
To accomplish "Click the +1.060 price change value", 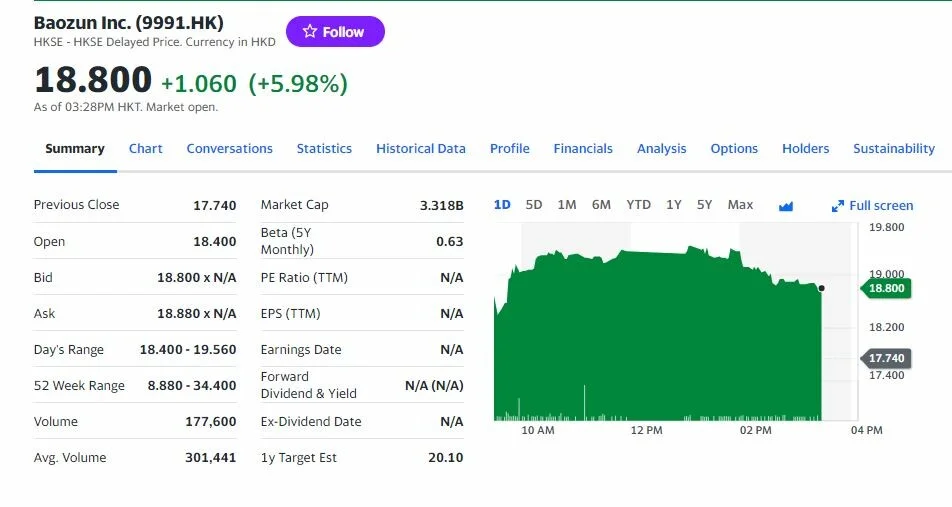I will (x=199, y=84).
